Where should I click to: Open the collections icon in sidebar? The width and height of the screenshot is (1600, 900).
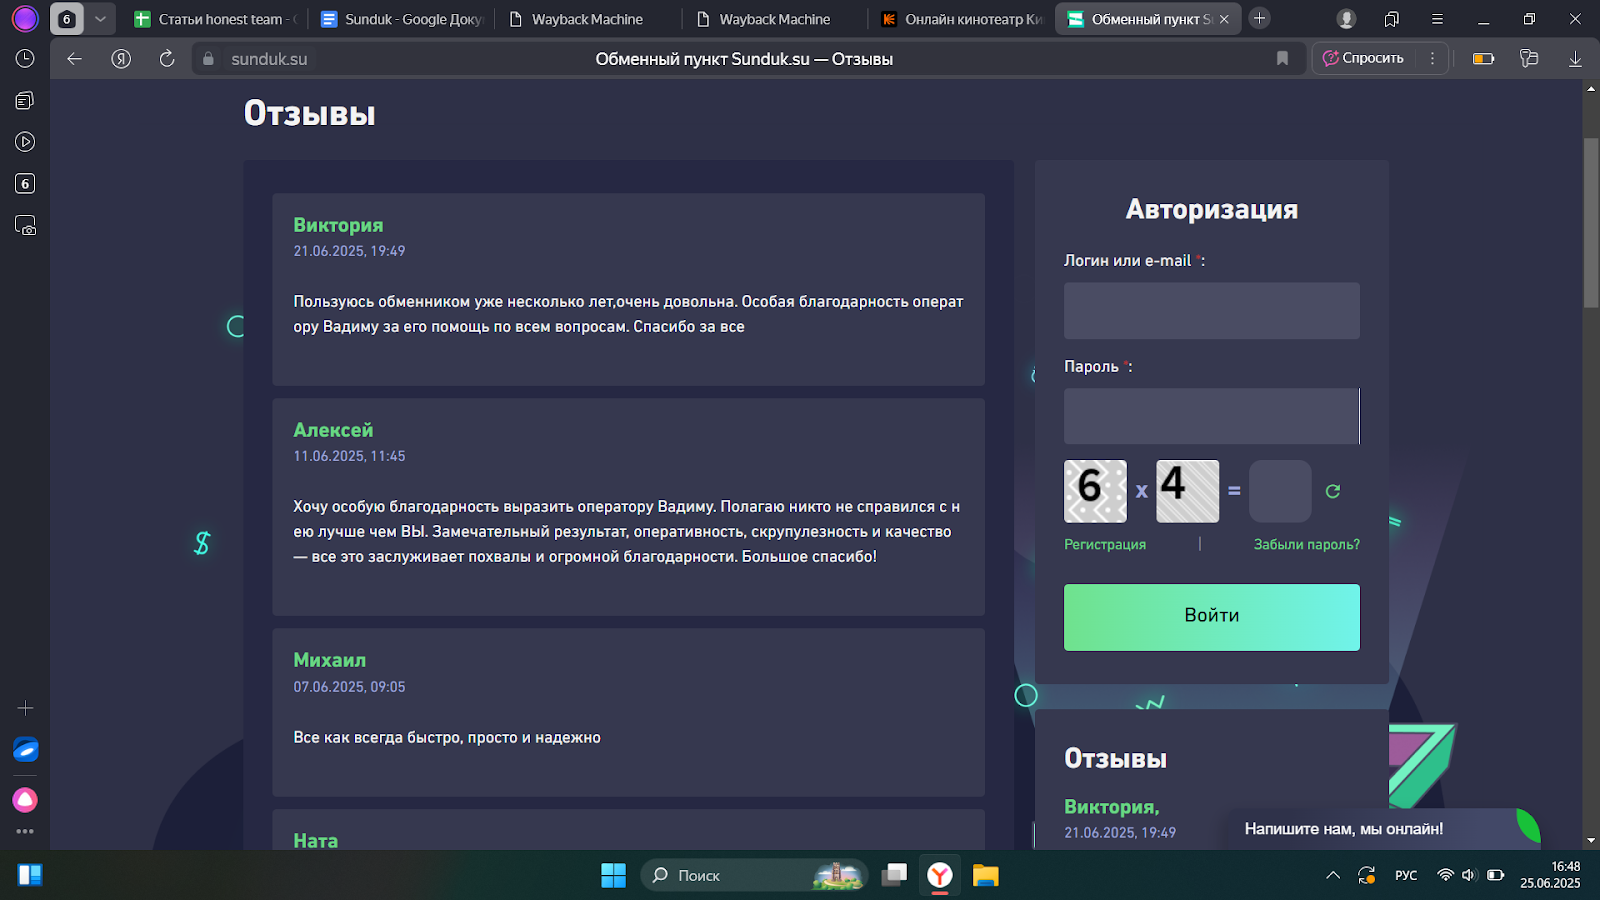click(25, 100)
